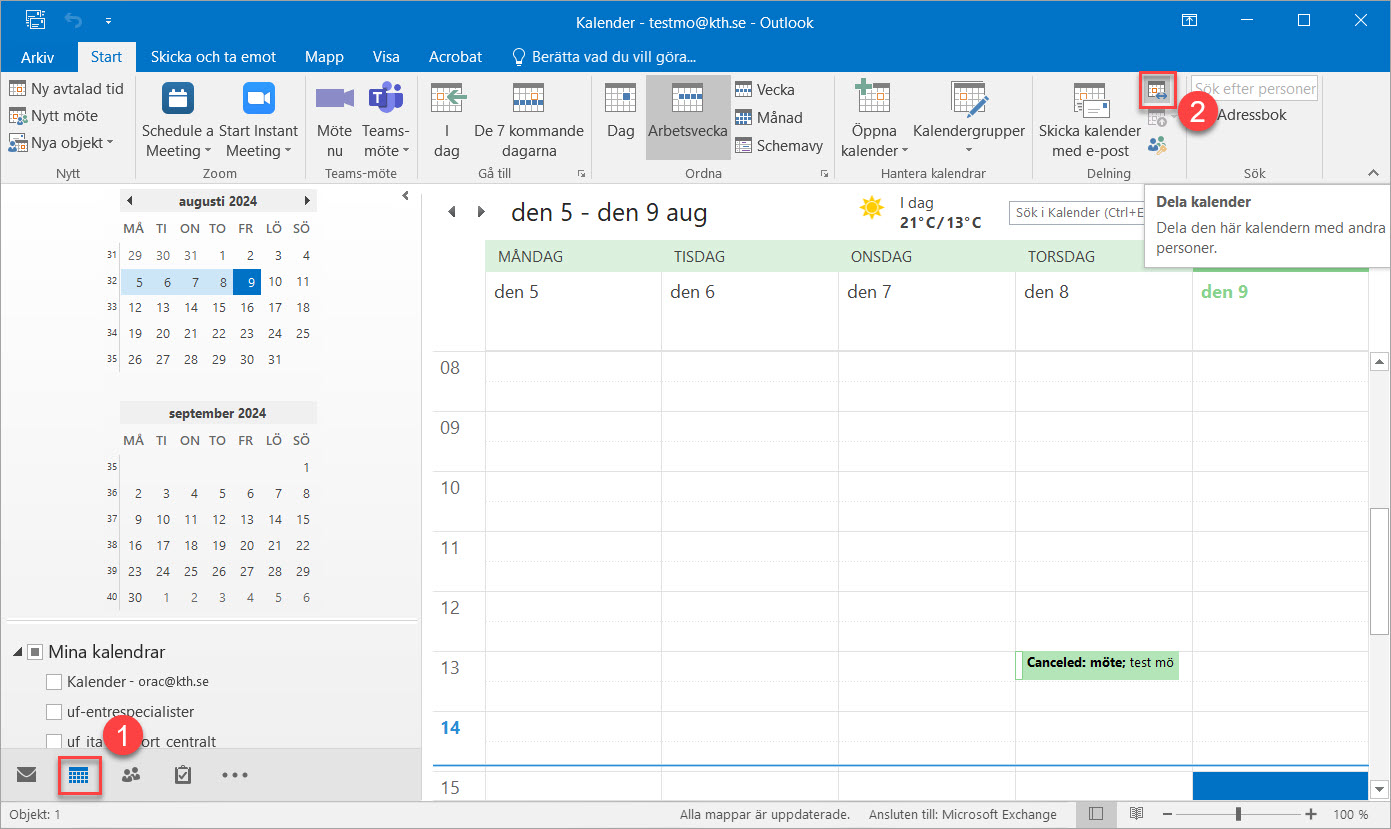Switch to Vecka view
Image resolution: width=1391 pixels, height=829 pixels.
point(765,89)
